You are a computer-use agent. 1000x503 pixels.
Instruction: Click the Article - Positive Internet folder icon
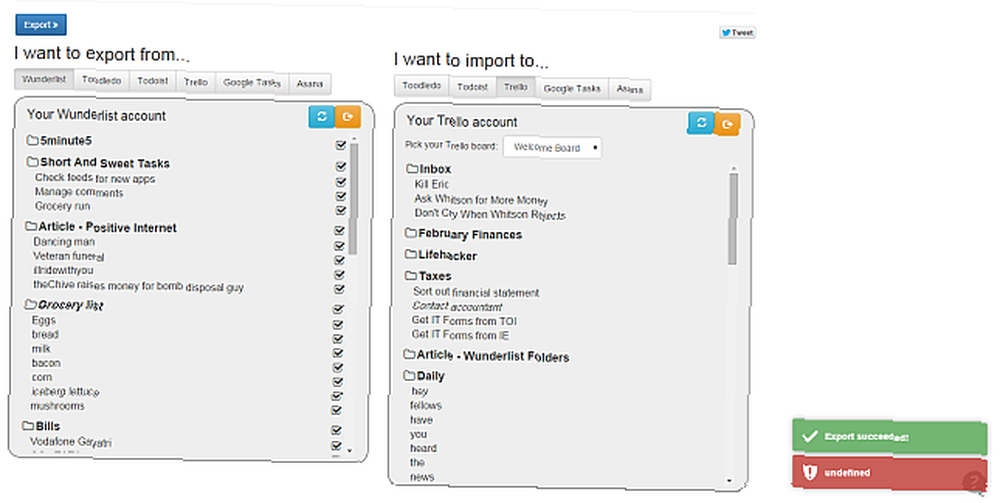tap(31, 226)
